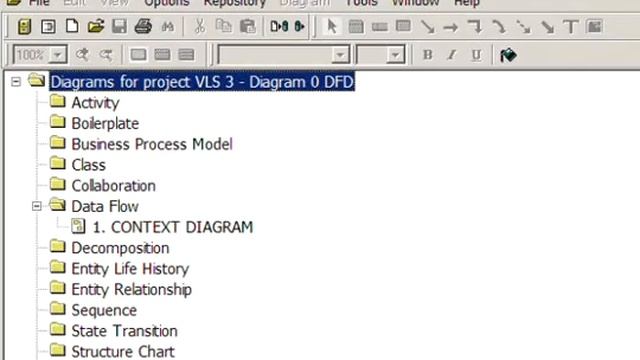This screenshot has height=360, width=640.
Task: Select 1. CONTEXT DIAGRAM entry
Action: coord(173,227)
